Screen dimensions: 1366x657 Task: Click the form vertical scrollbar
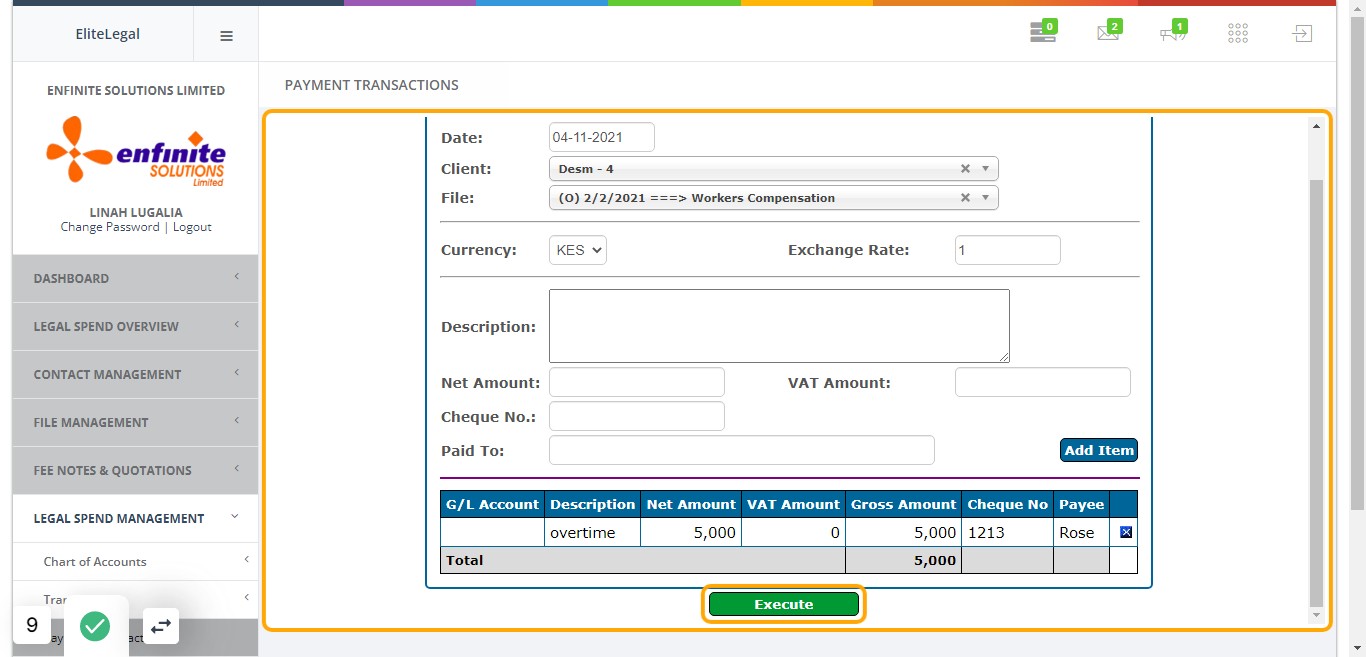1316,393
